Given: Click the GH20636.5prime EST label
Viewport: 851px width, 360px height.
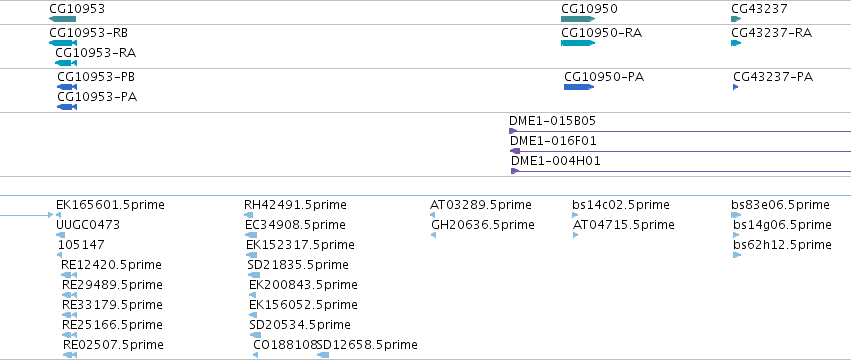Looking at the screenshot, I should (482, 225).
